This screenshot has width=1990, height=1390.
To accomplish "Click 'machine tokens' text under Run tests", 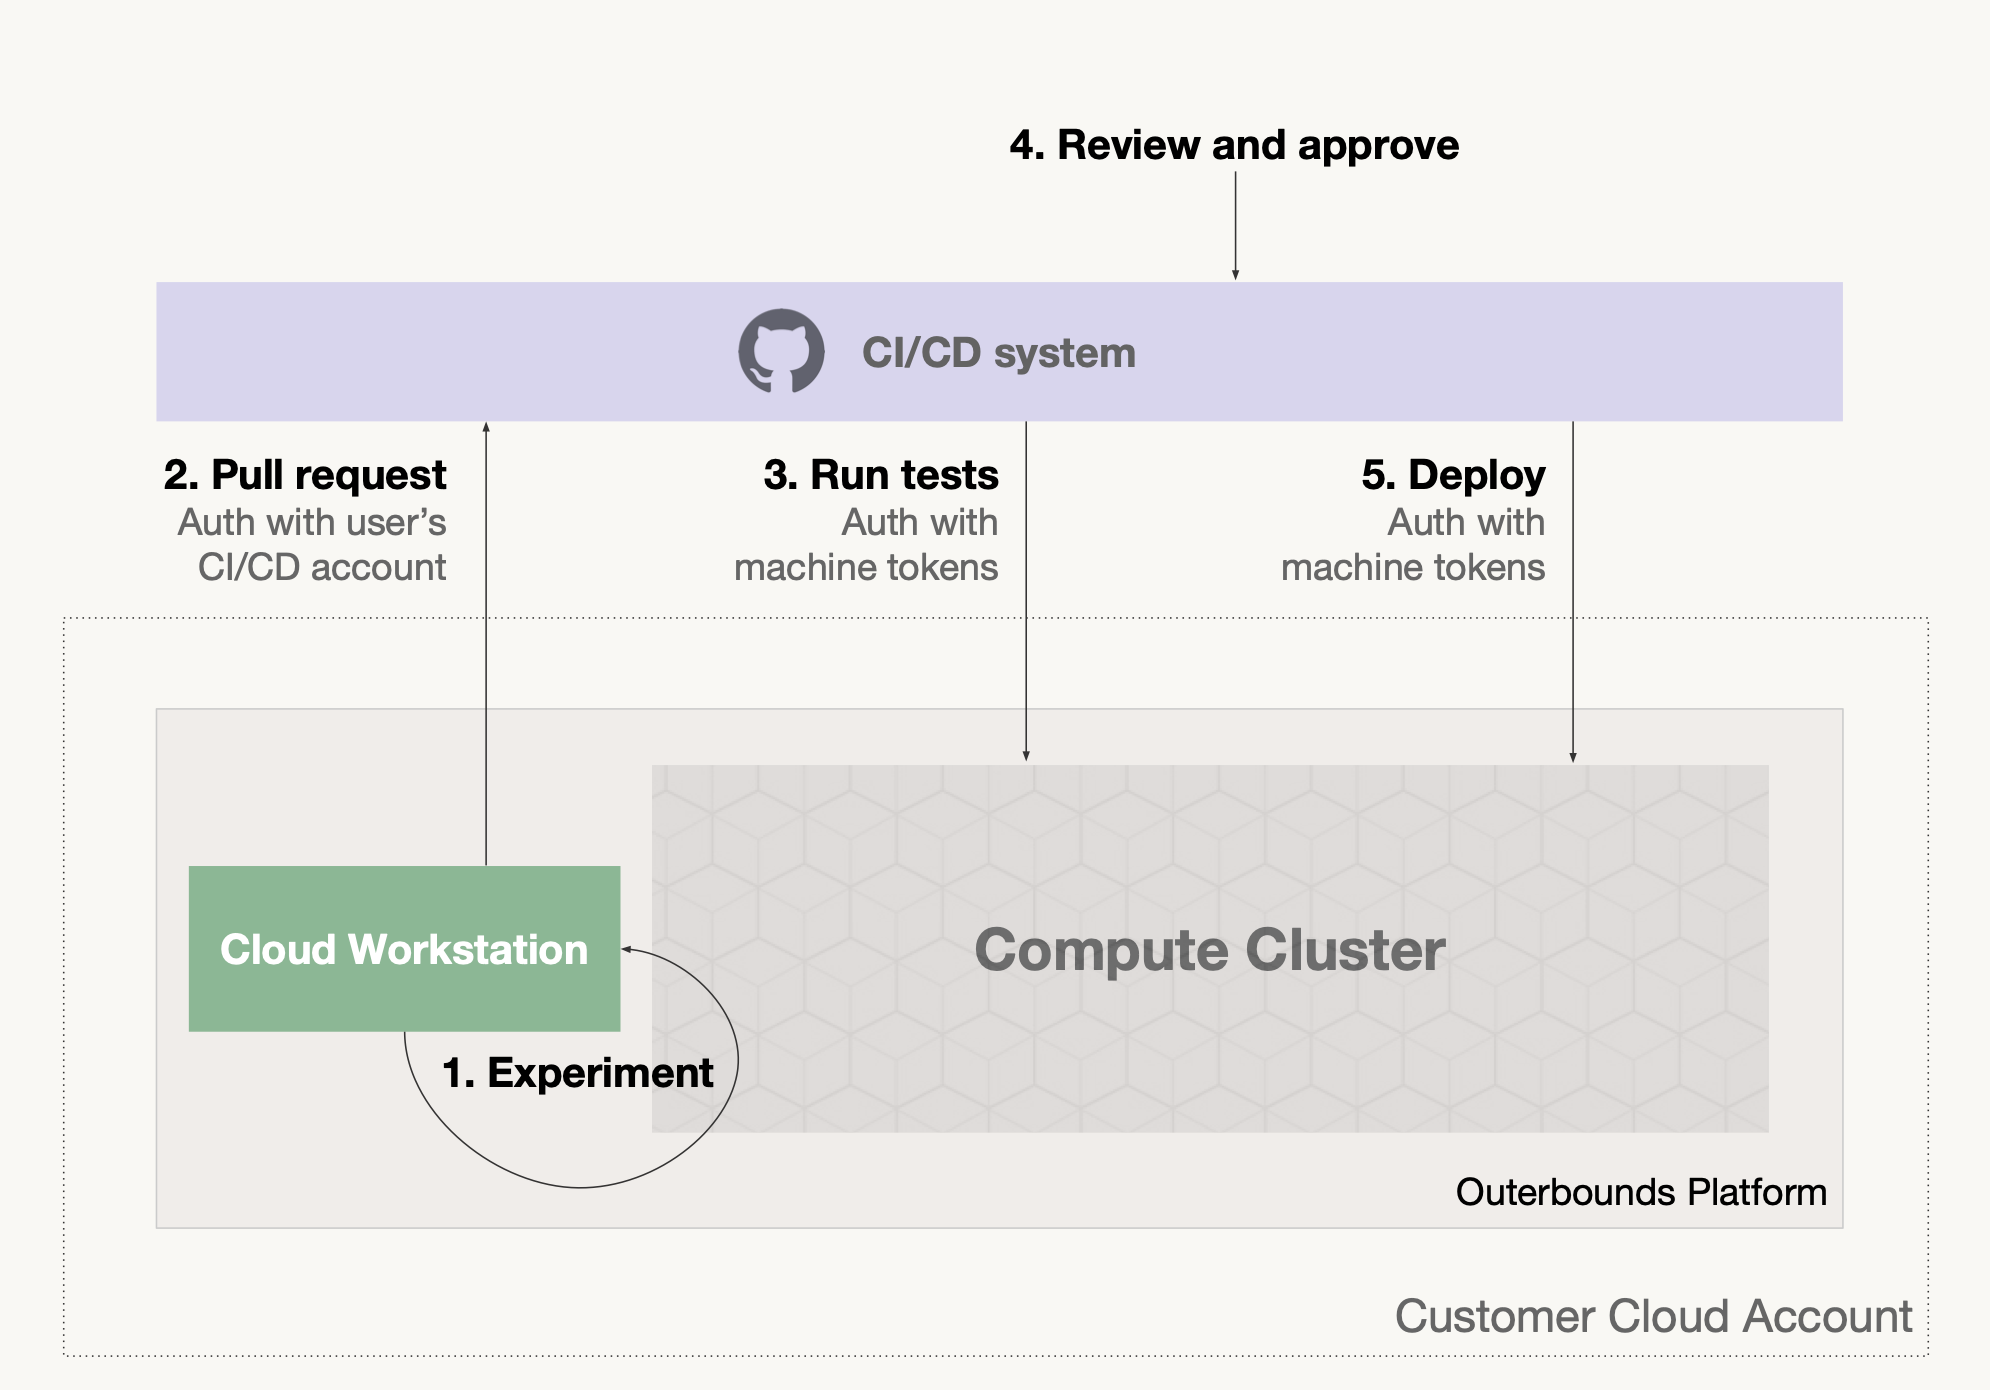I will coord(866,568).
